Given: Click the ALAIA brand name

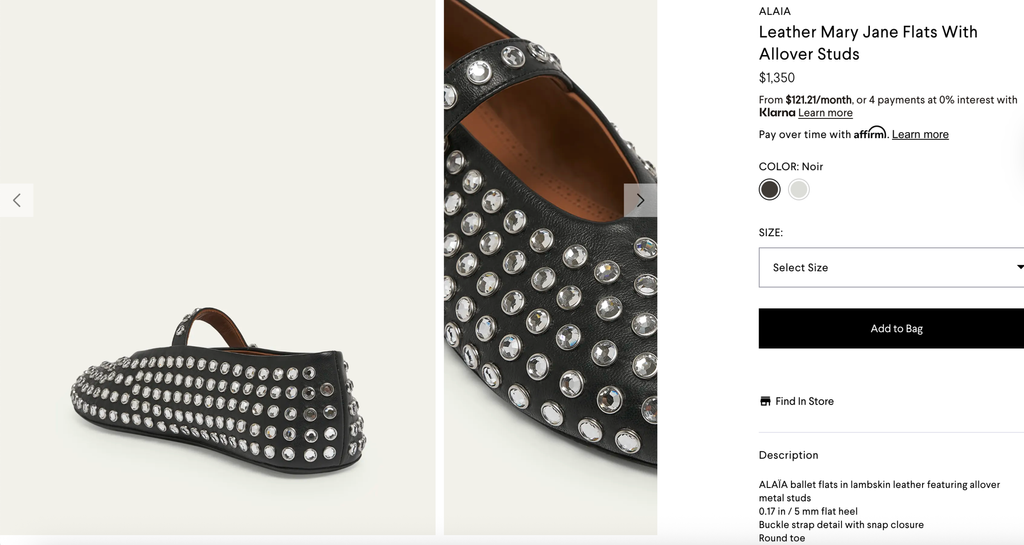Looking at the screenshot, I should tap(774, 12).
